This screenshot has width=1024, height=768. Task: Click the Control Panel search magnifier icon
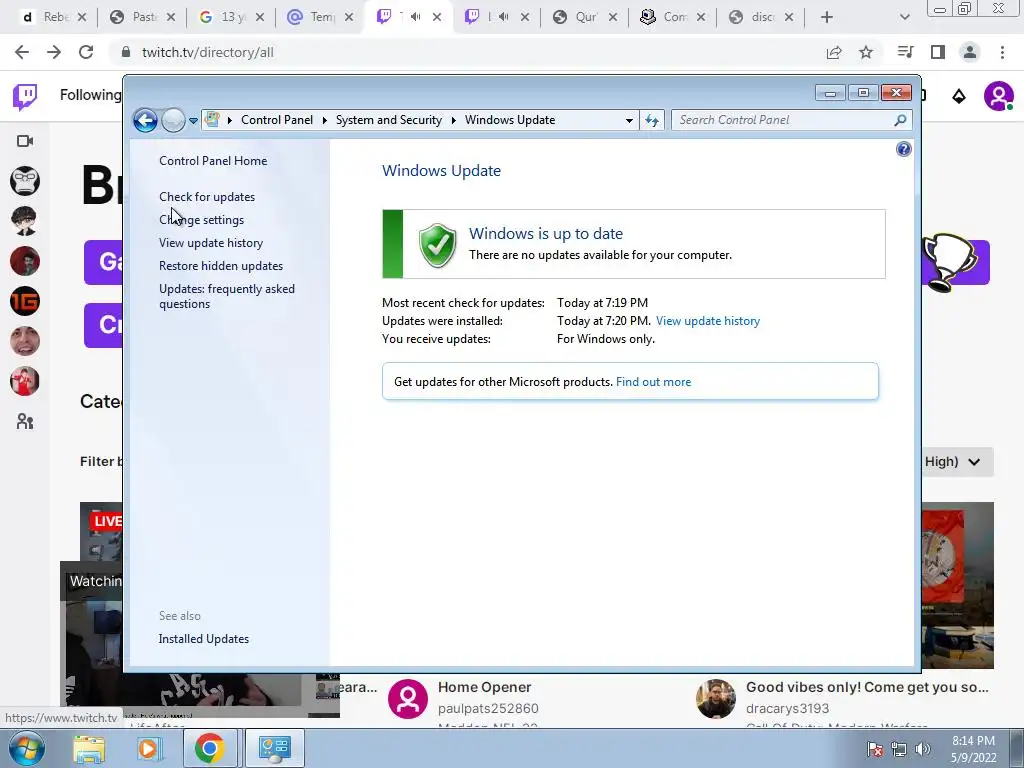pos(901,120)
